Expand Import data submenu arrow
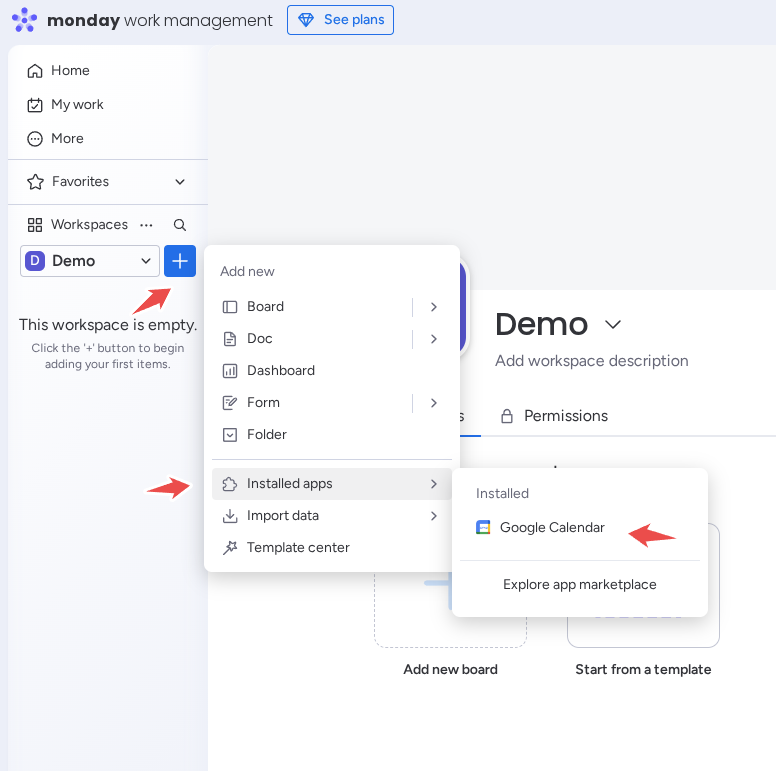 tap(434, 516)
